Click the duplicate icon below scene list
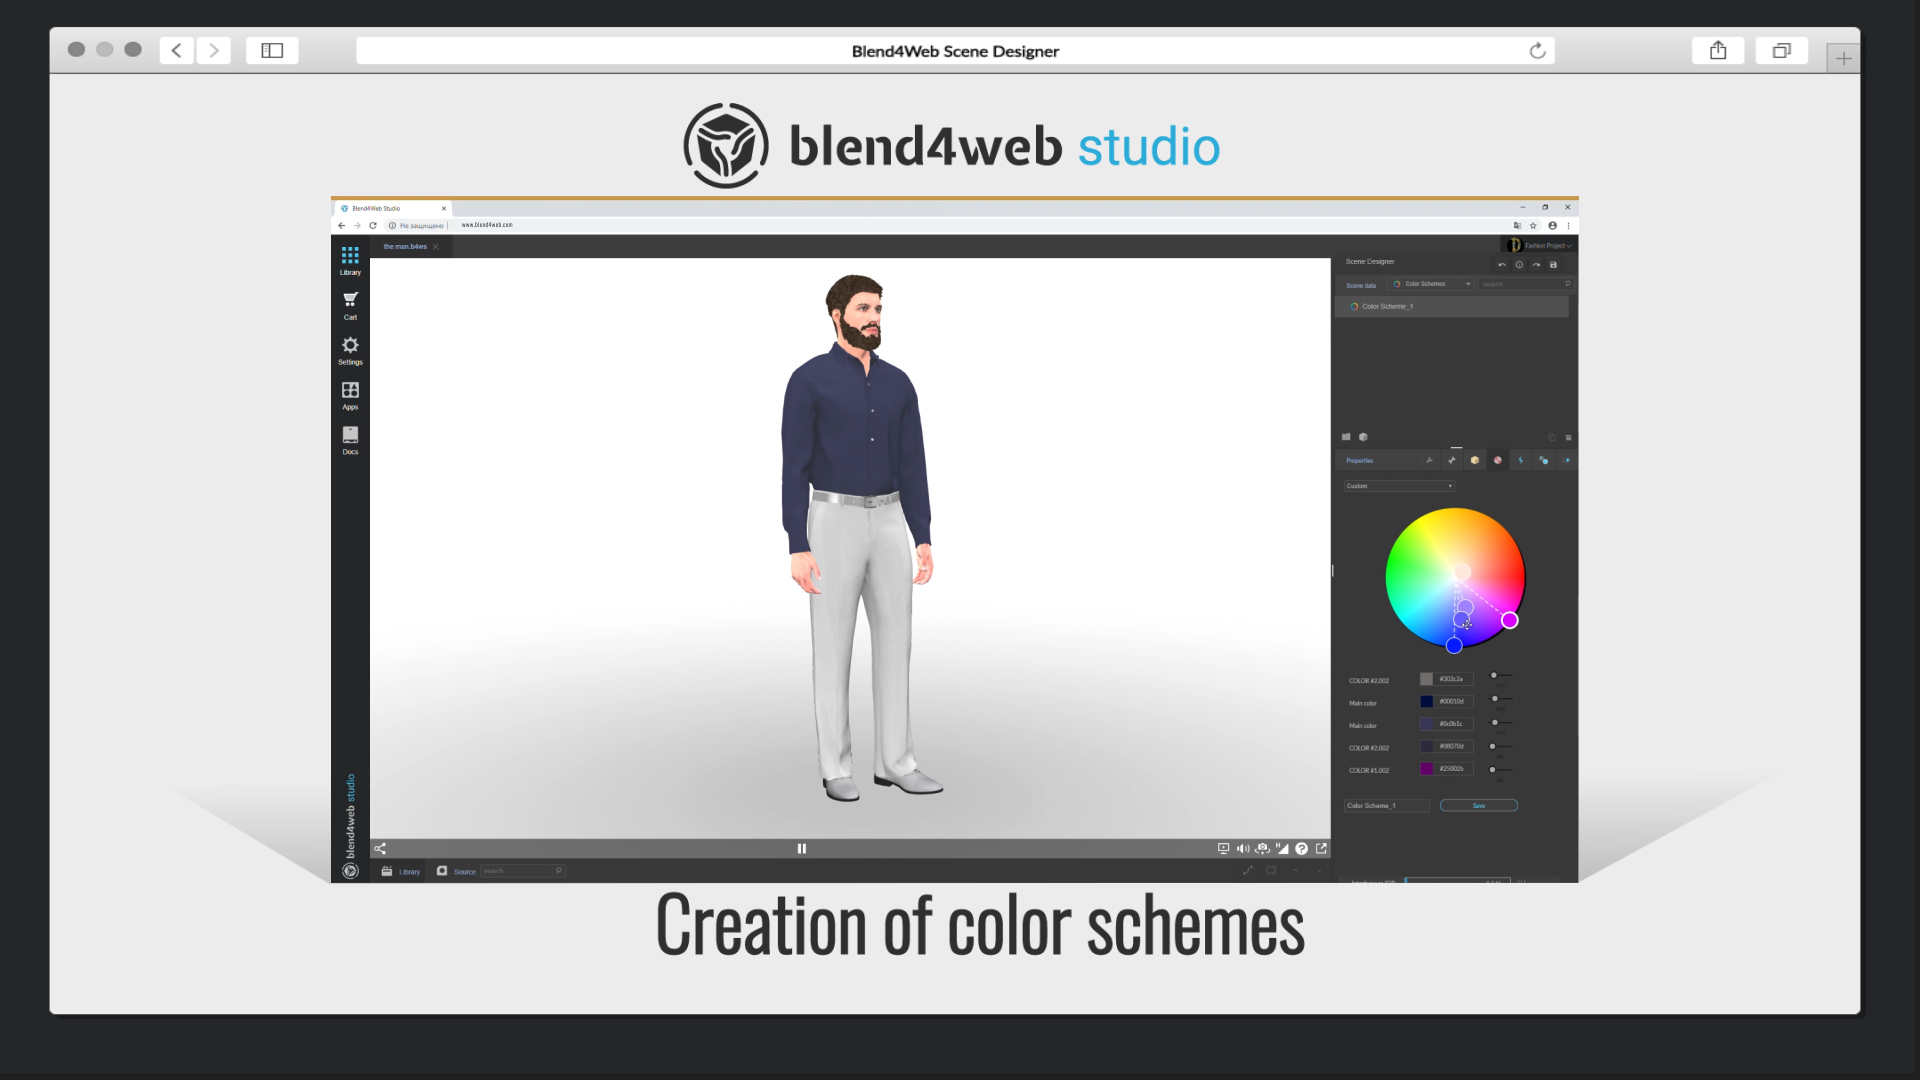 [1552, 437]
